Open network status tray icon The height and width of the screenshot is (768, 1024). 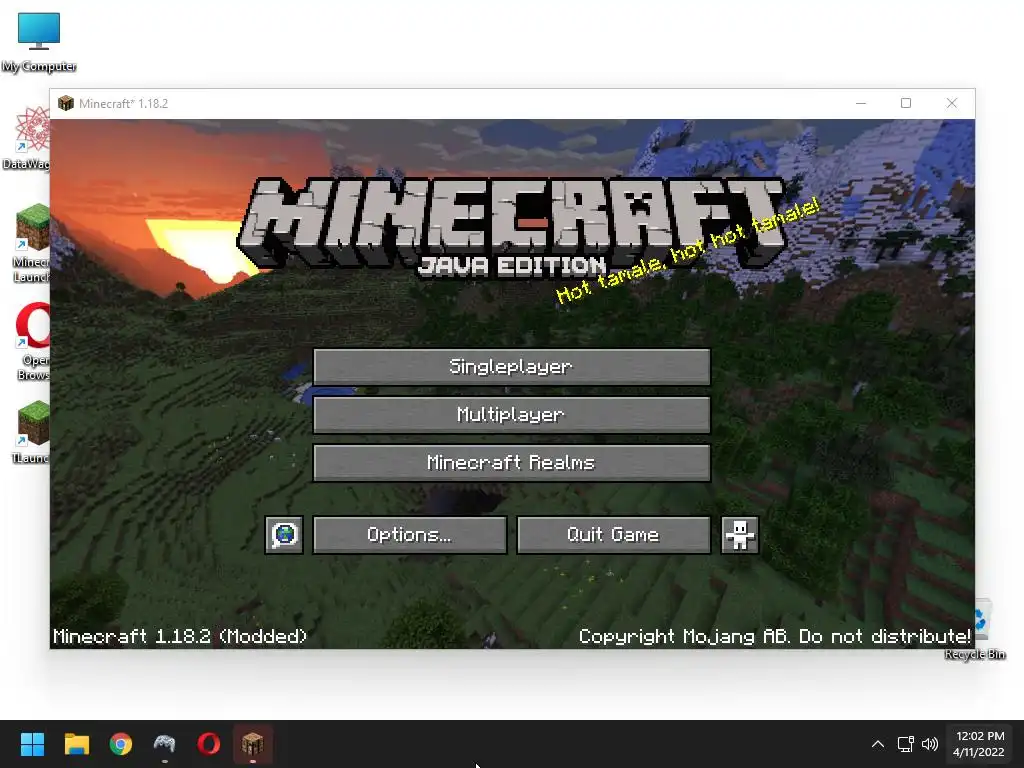point(905,744)
